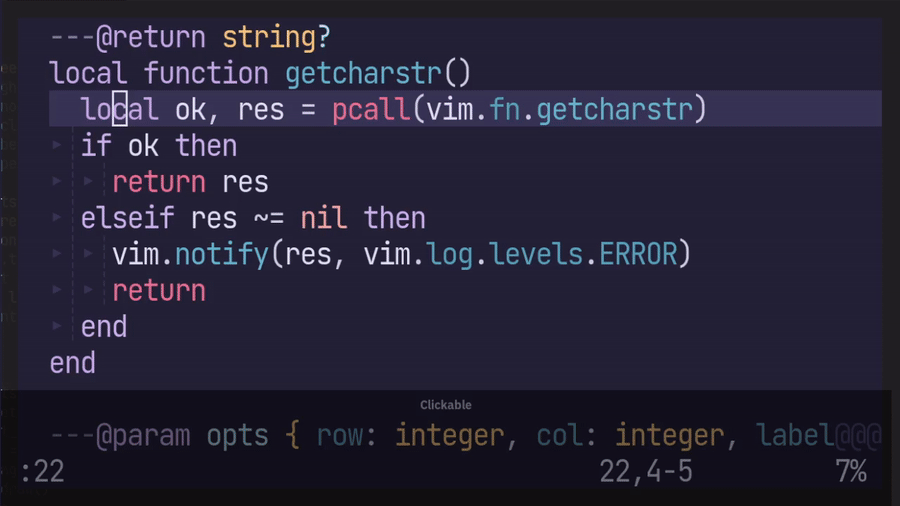The image size is (900, 506).
Task: Select the 'string?' return type annotation
Action: [x=276, y=38]
